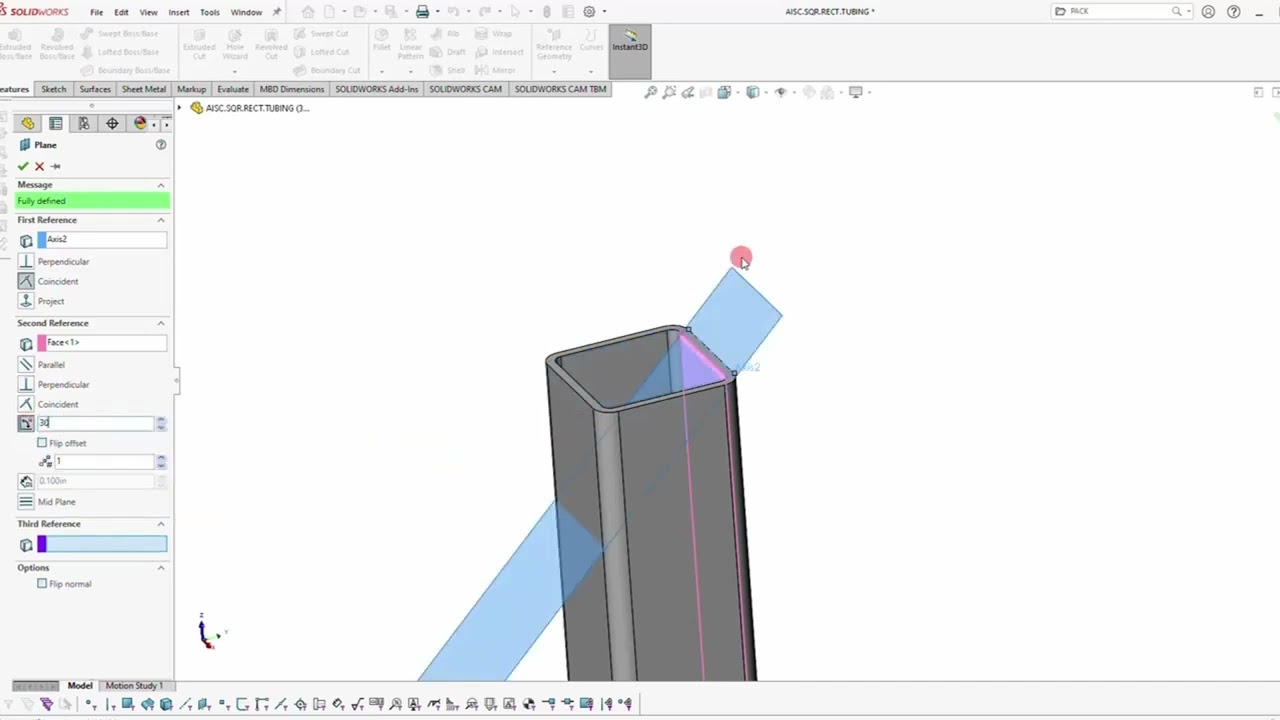Image resolution: width=1280 pixels, height=720 pixels.
Task: Collapse the Message section
Action: tap(161, 185)
